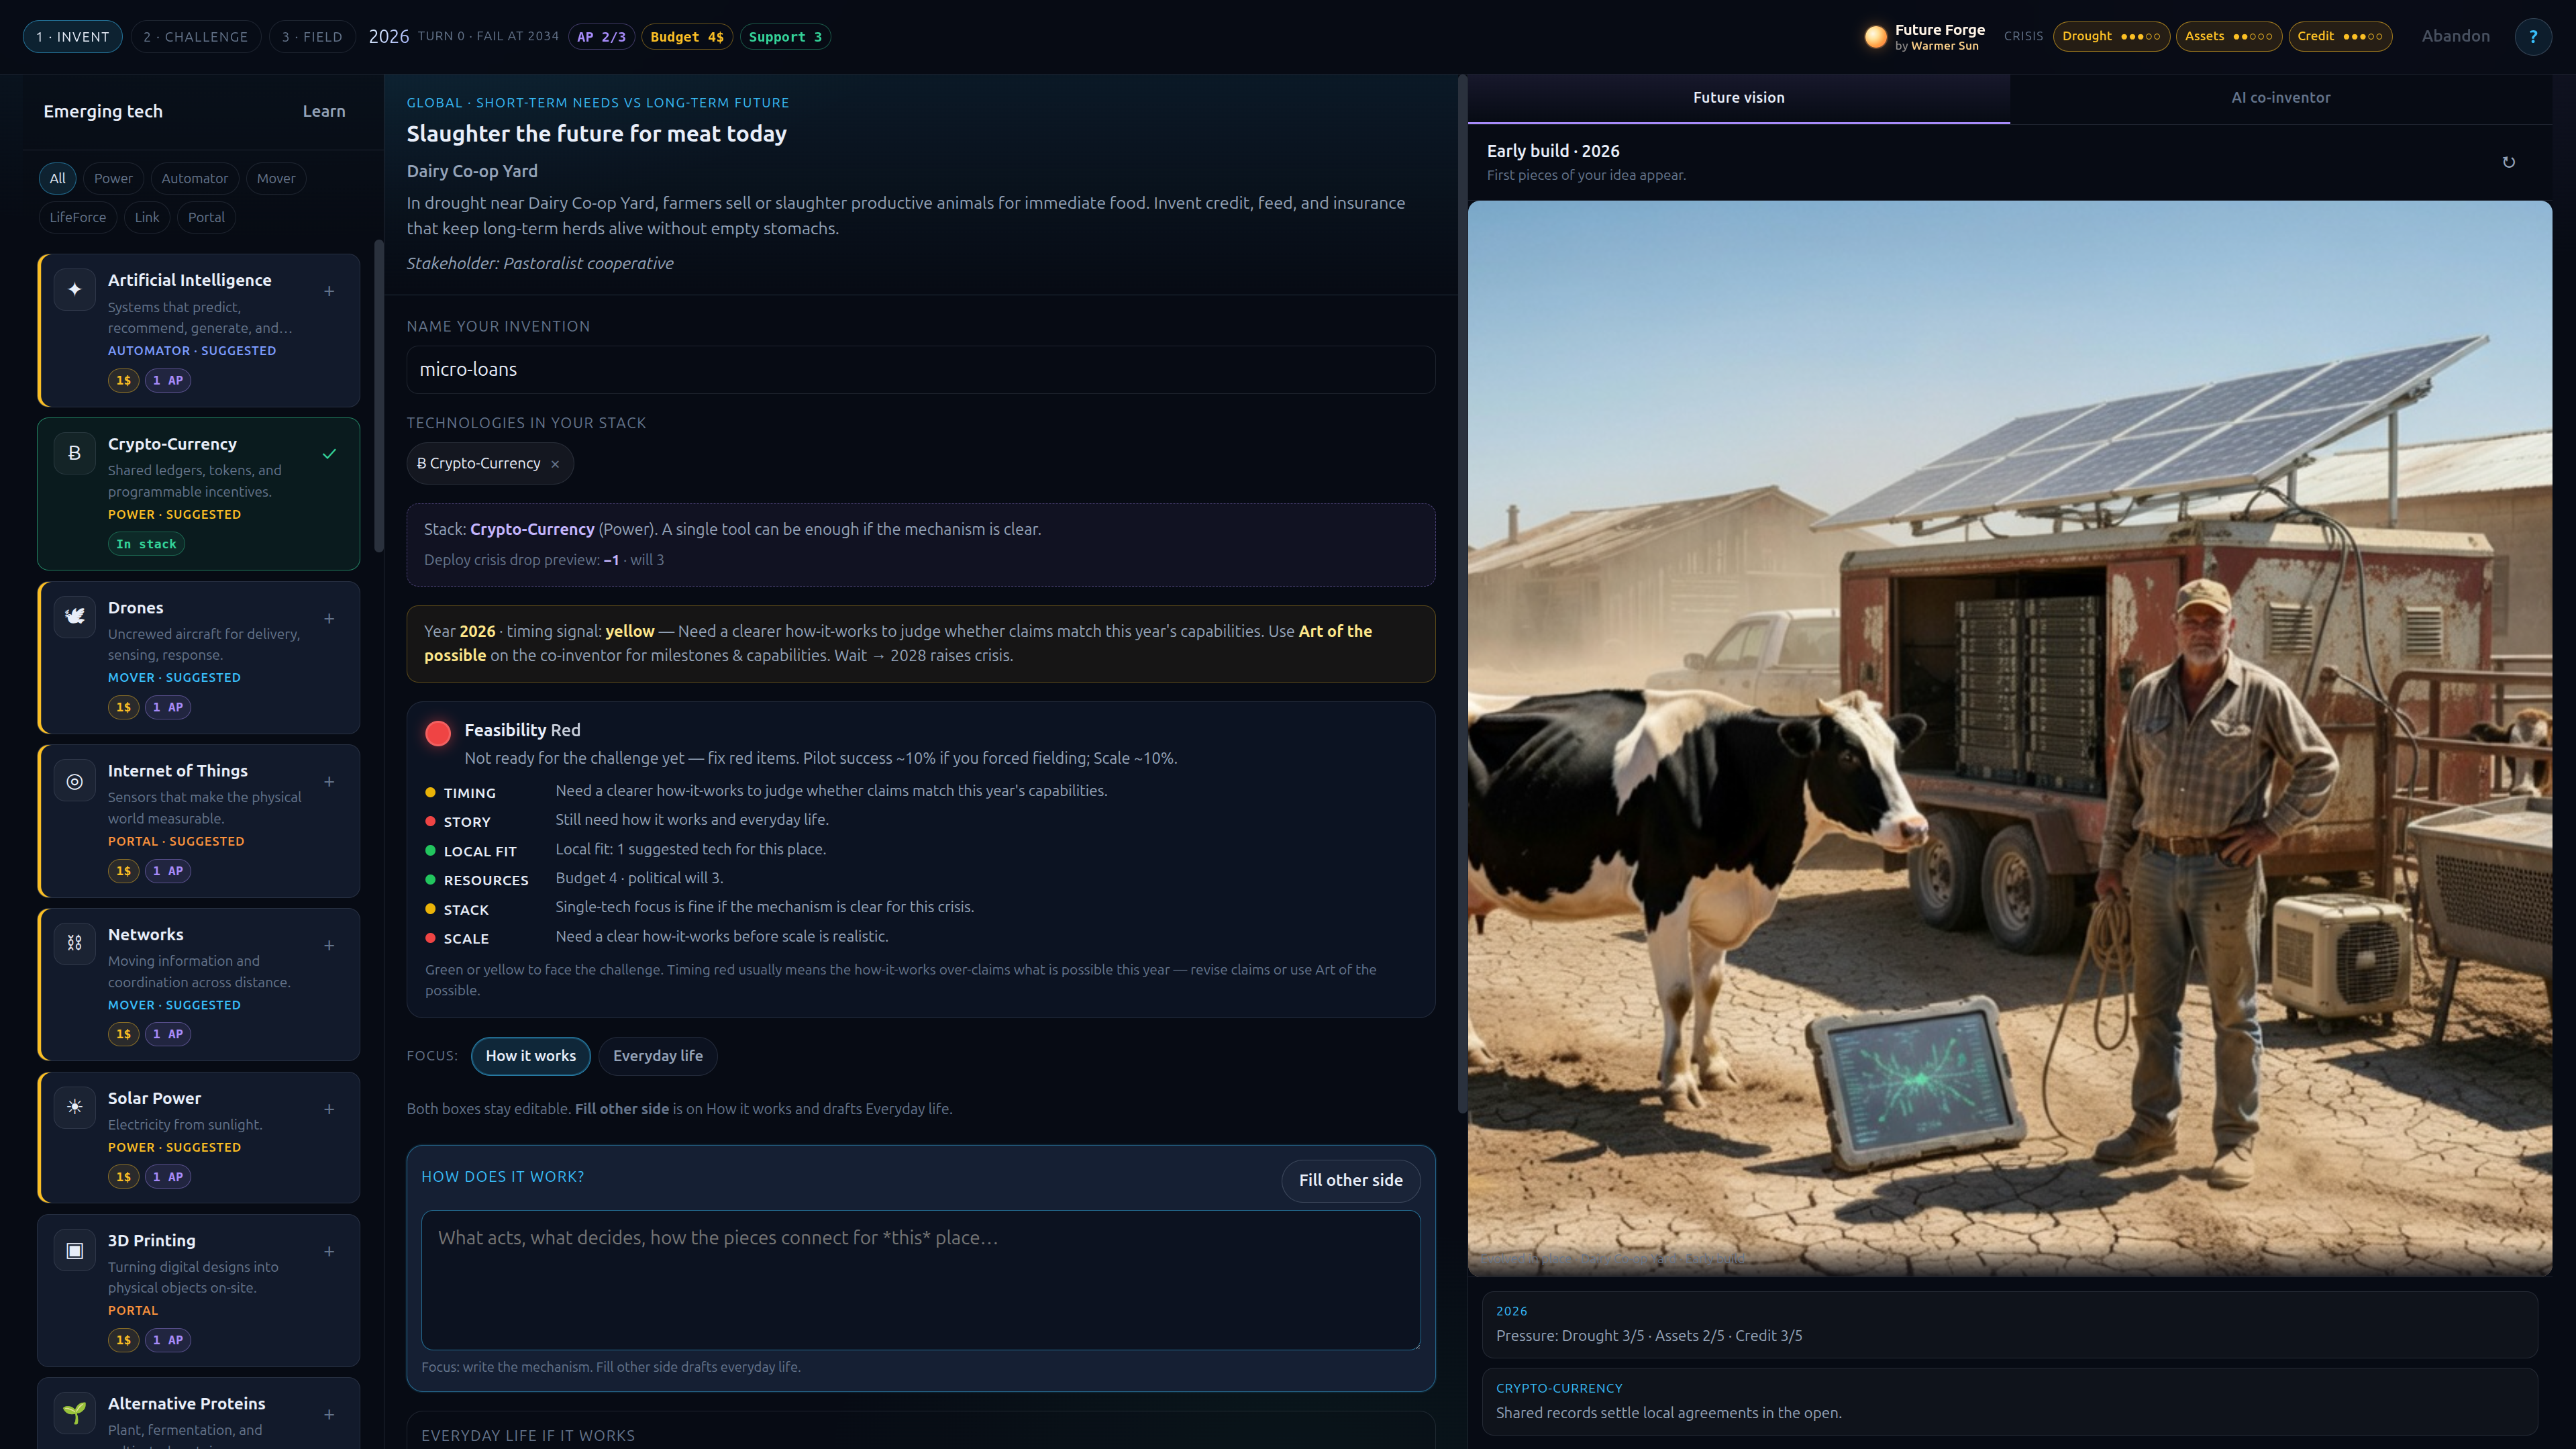Click the Alternative Proteins sprout icon
The width and height of the screenshot is (2576, 1449).
coord(74,1413)
